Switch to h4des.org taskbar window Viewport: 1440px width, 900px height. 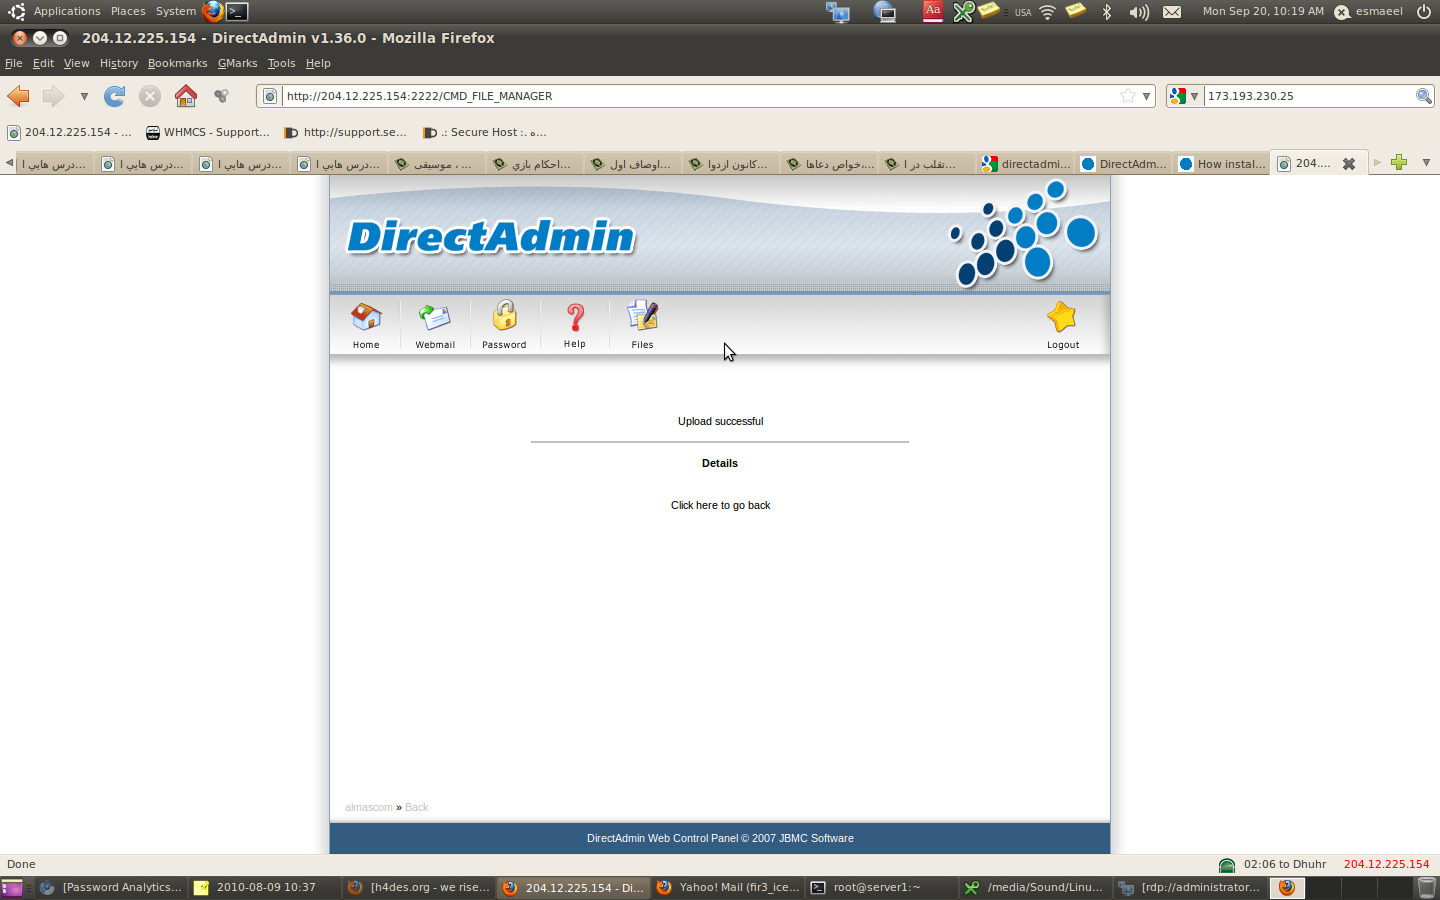coord(419,887)
